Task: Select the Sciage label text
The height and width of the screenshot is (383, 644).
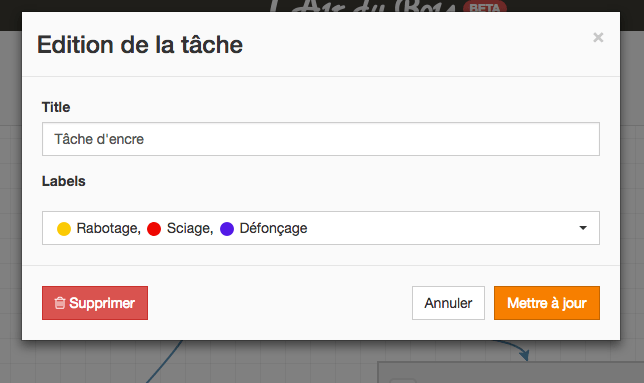Action: tap(190, 228)
